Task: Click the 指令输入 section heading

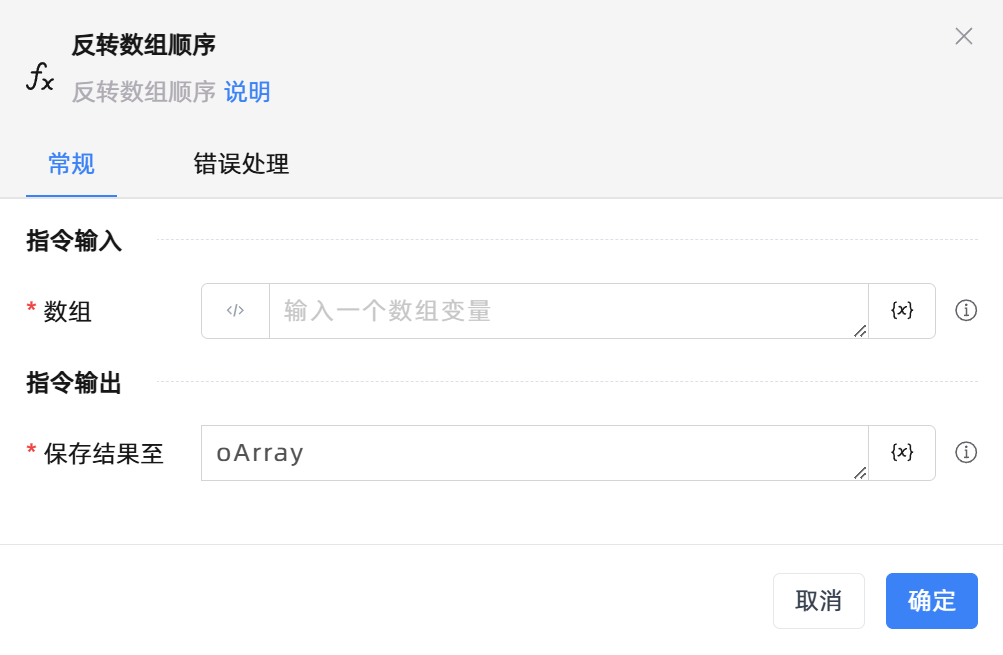Action: click(x=74, y=241)
